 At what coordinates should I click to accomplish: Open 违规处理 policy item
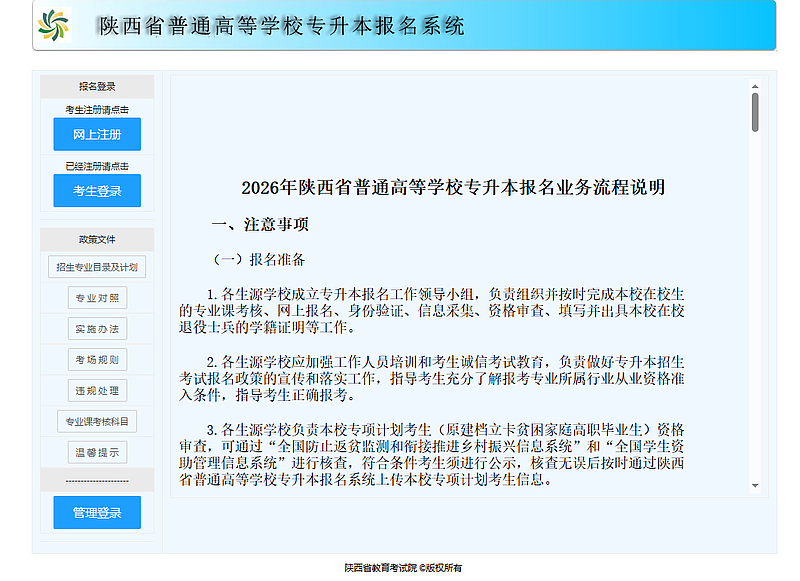(97, 391)
